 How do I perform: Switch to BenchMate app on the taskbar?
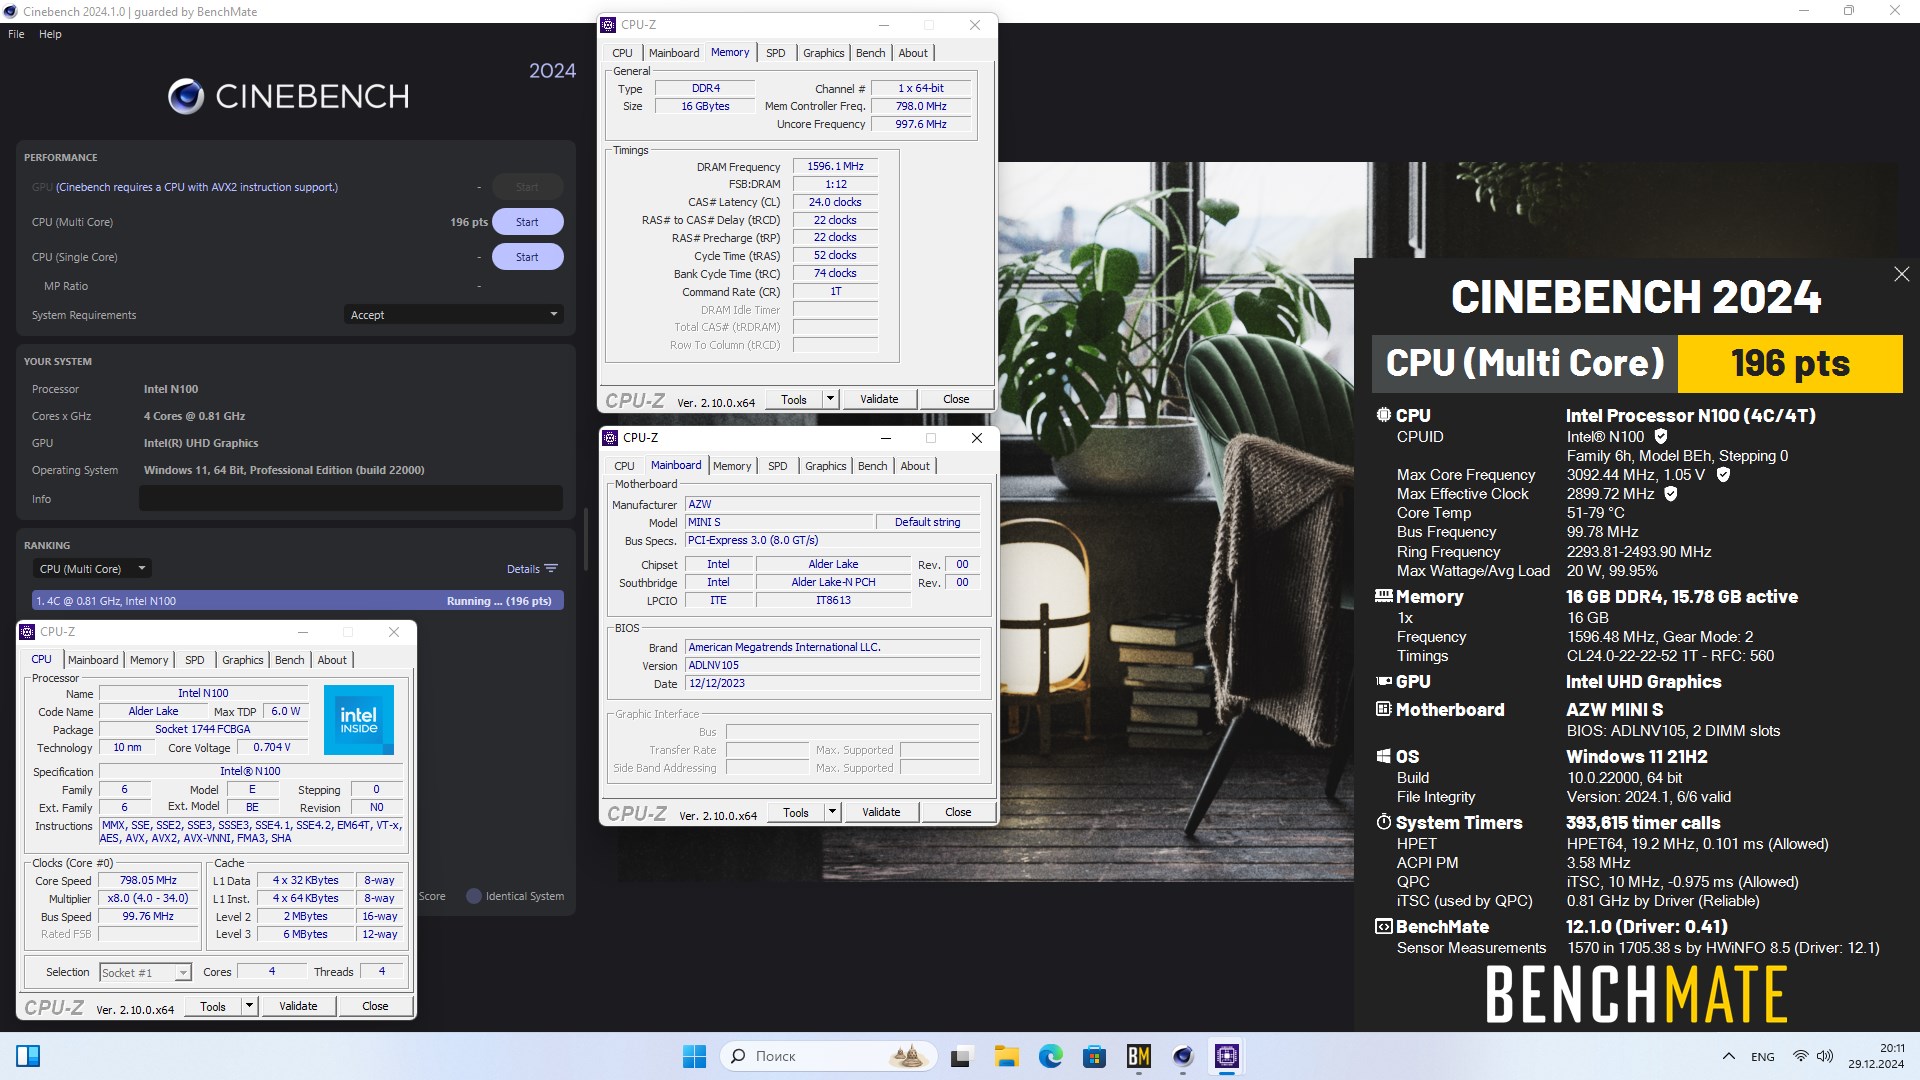[1138, 1056]
